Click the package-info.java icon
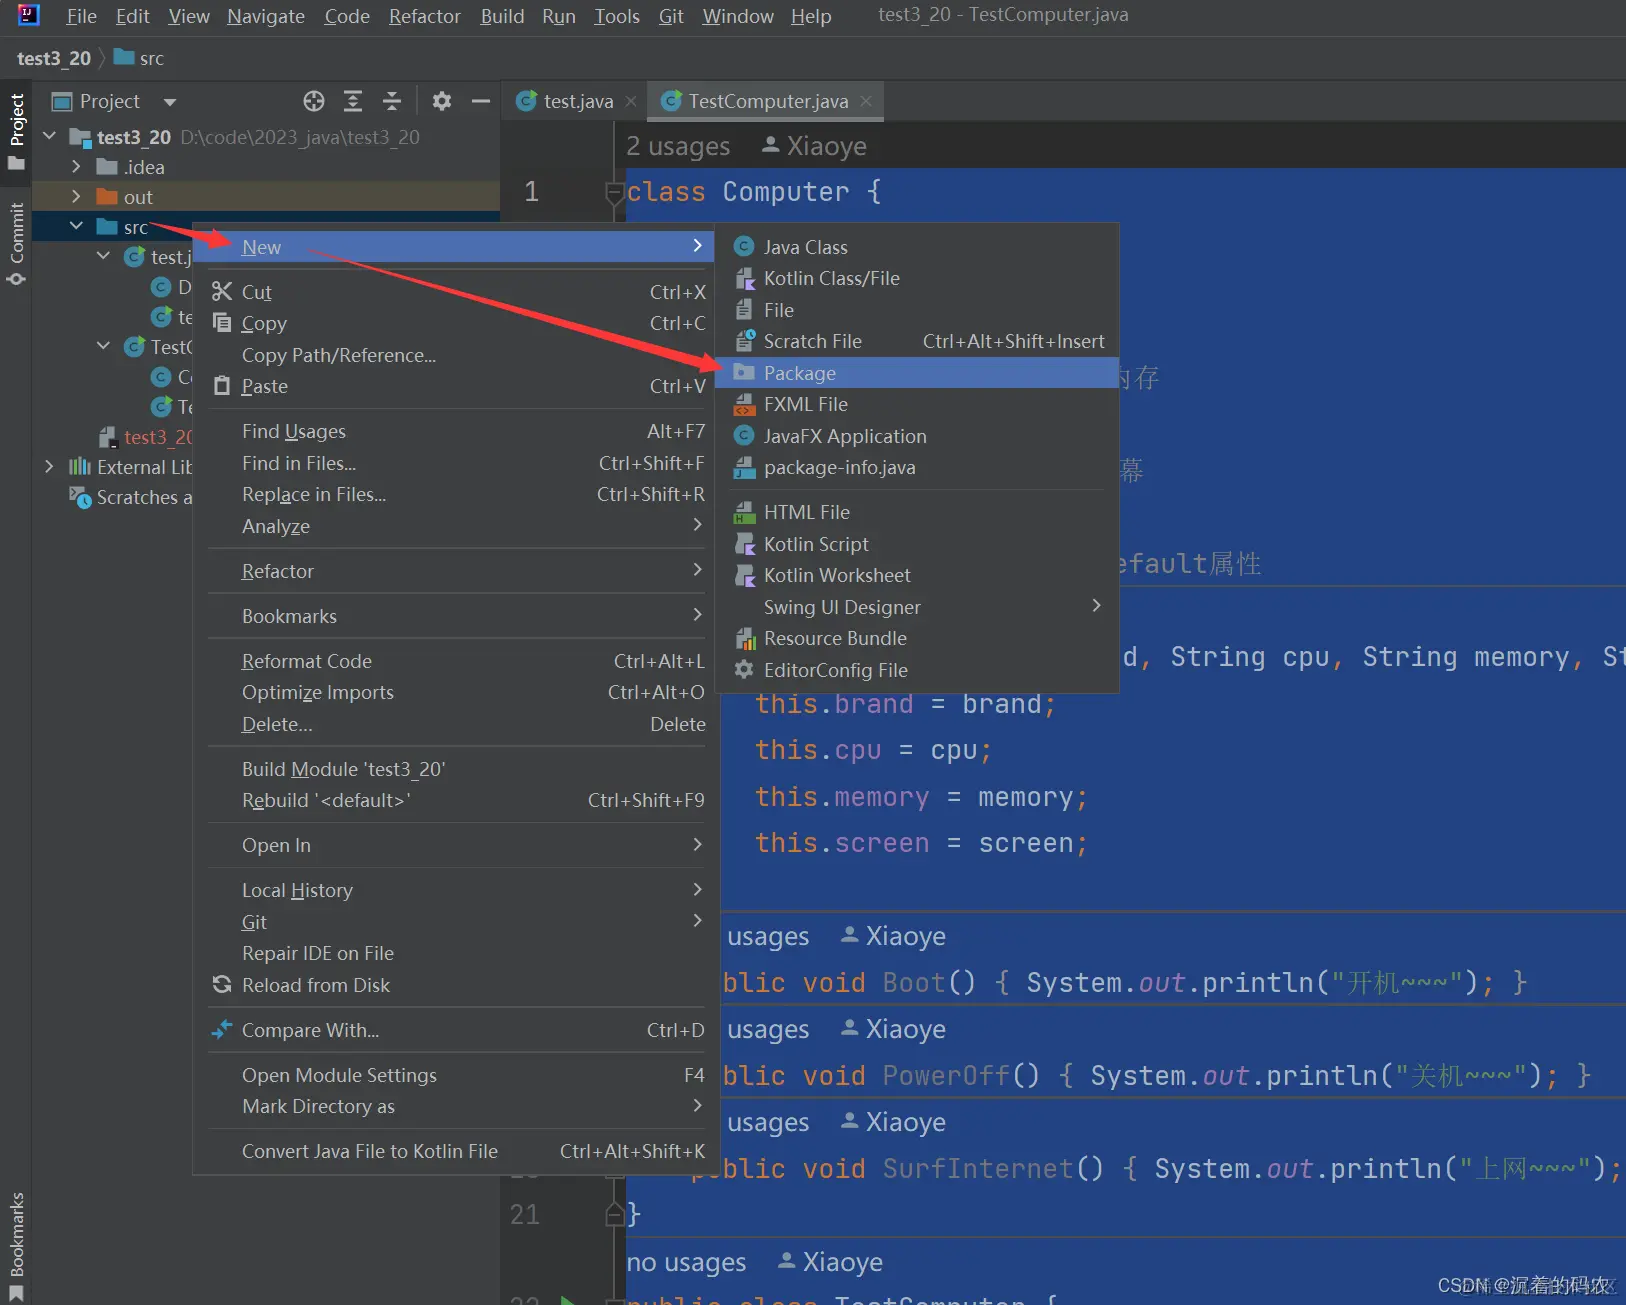This screenshot has height=1305, width=1626. click(744, 467)
